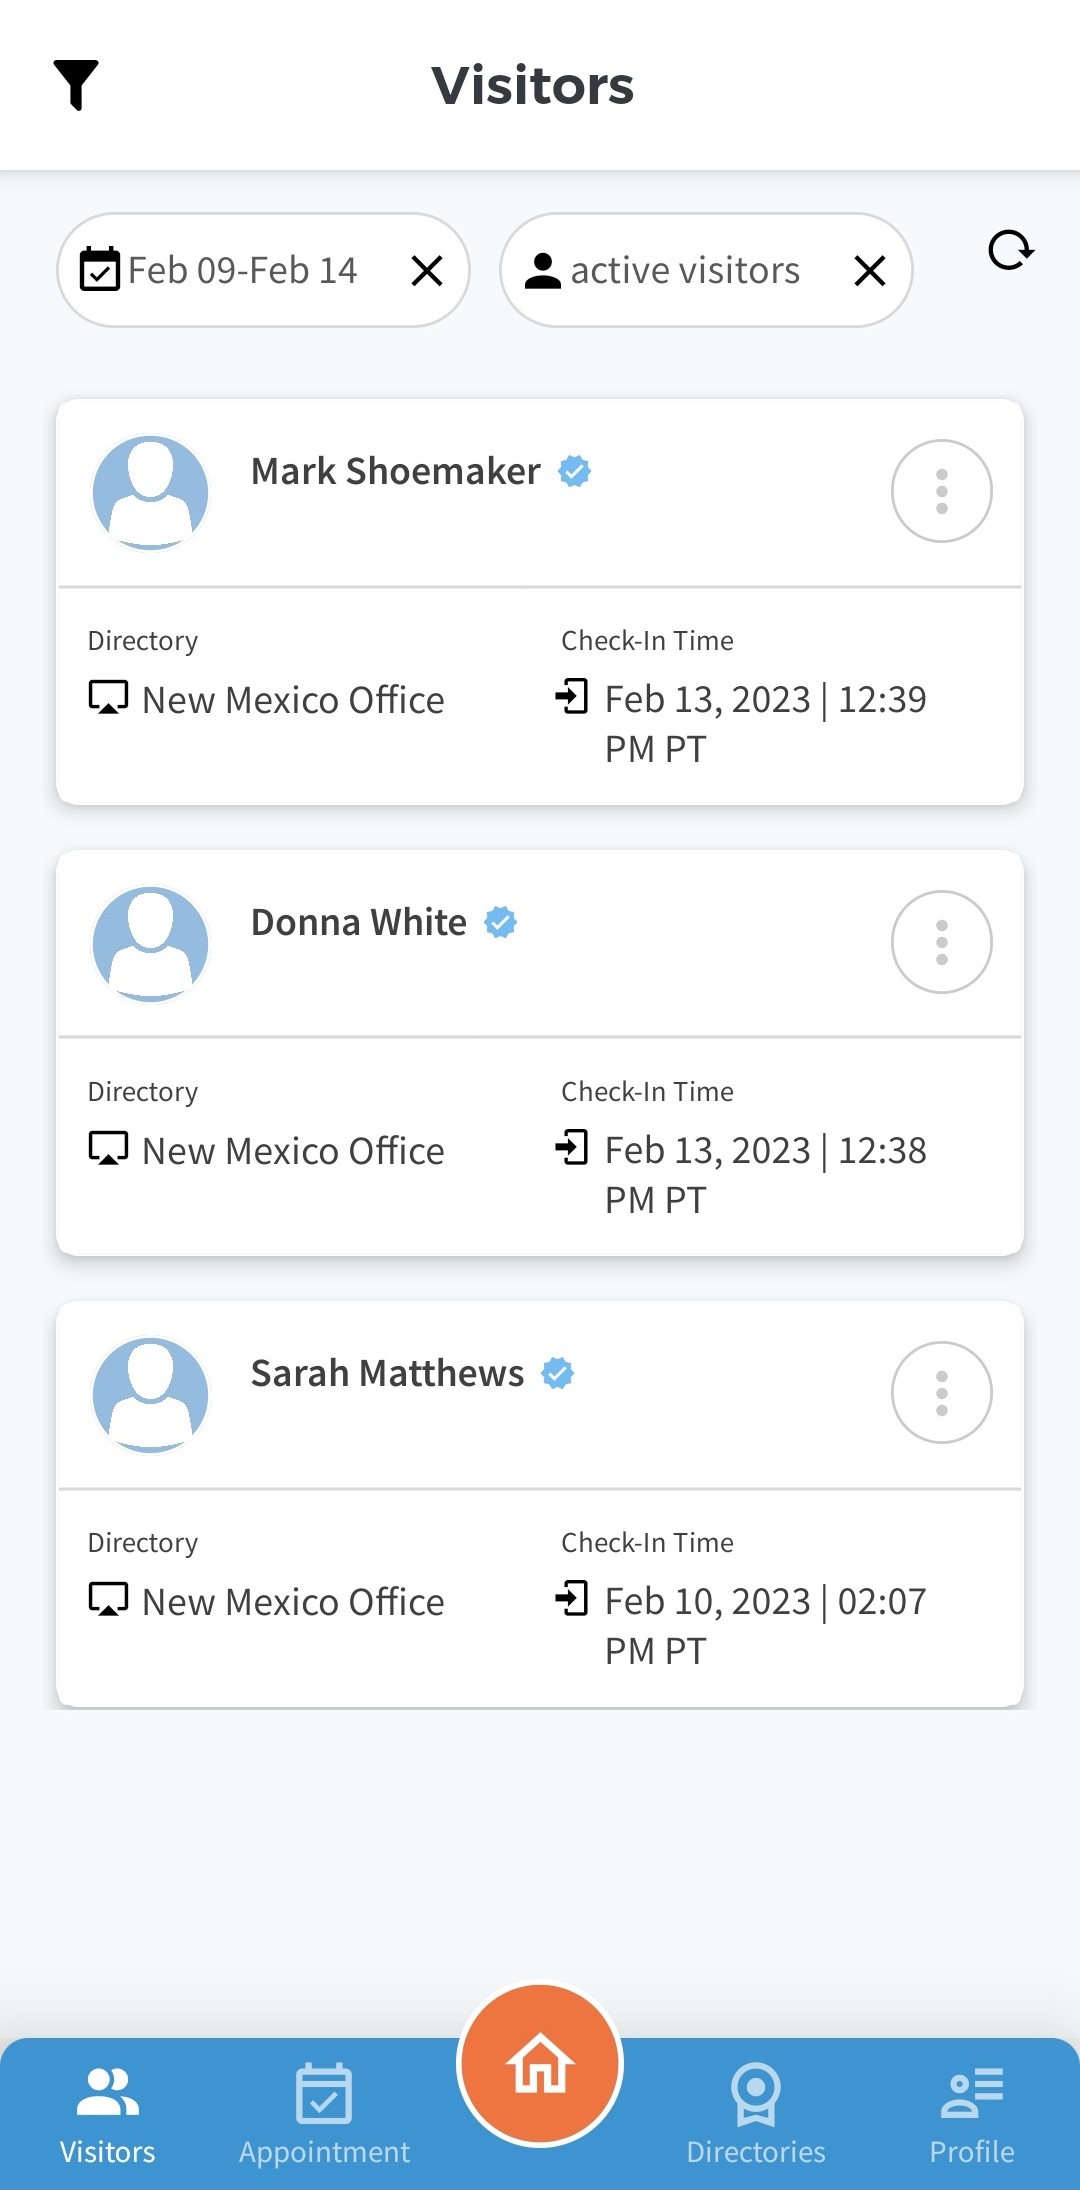Viewport: 1080px width, 2190px height.
Task: Tap Sarah Matthews' avatar picture
Action: 150,1394
